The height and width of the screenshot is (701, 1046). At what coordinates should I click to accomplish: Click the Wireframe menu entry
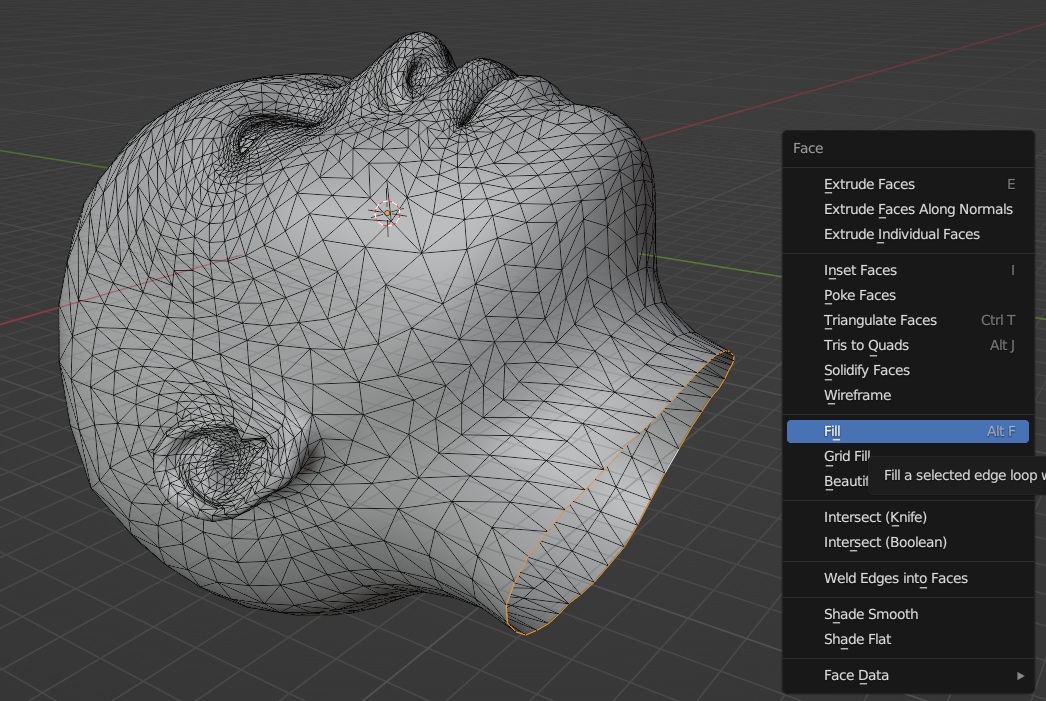(x=857, y=395)
